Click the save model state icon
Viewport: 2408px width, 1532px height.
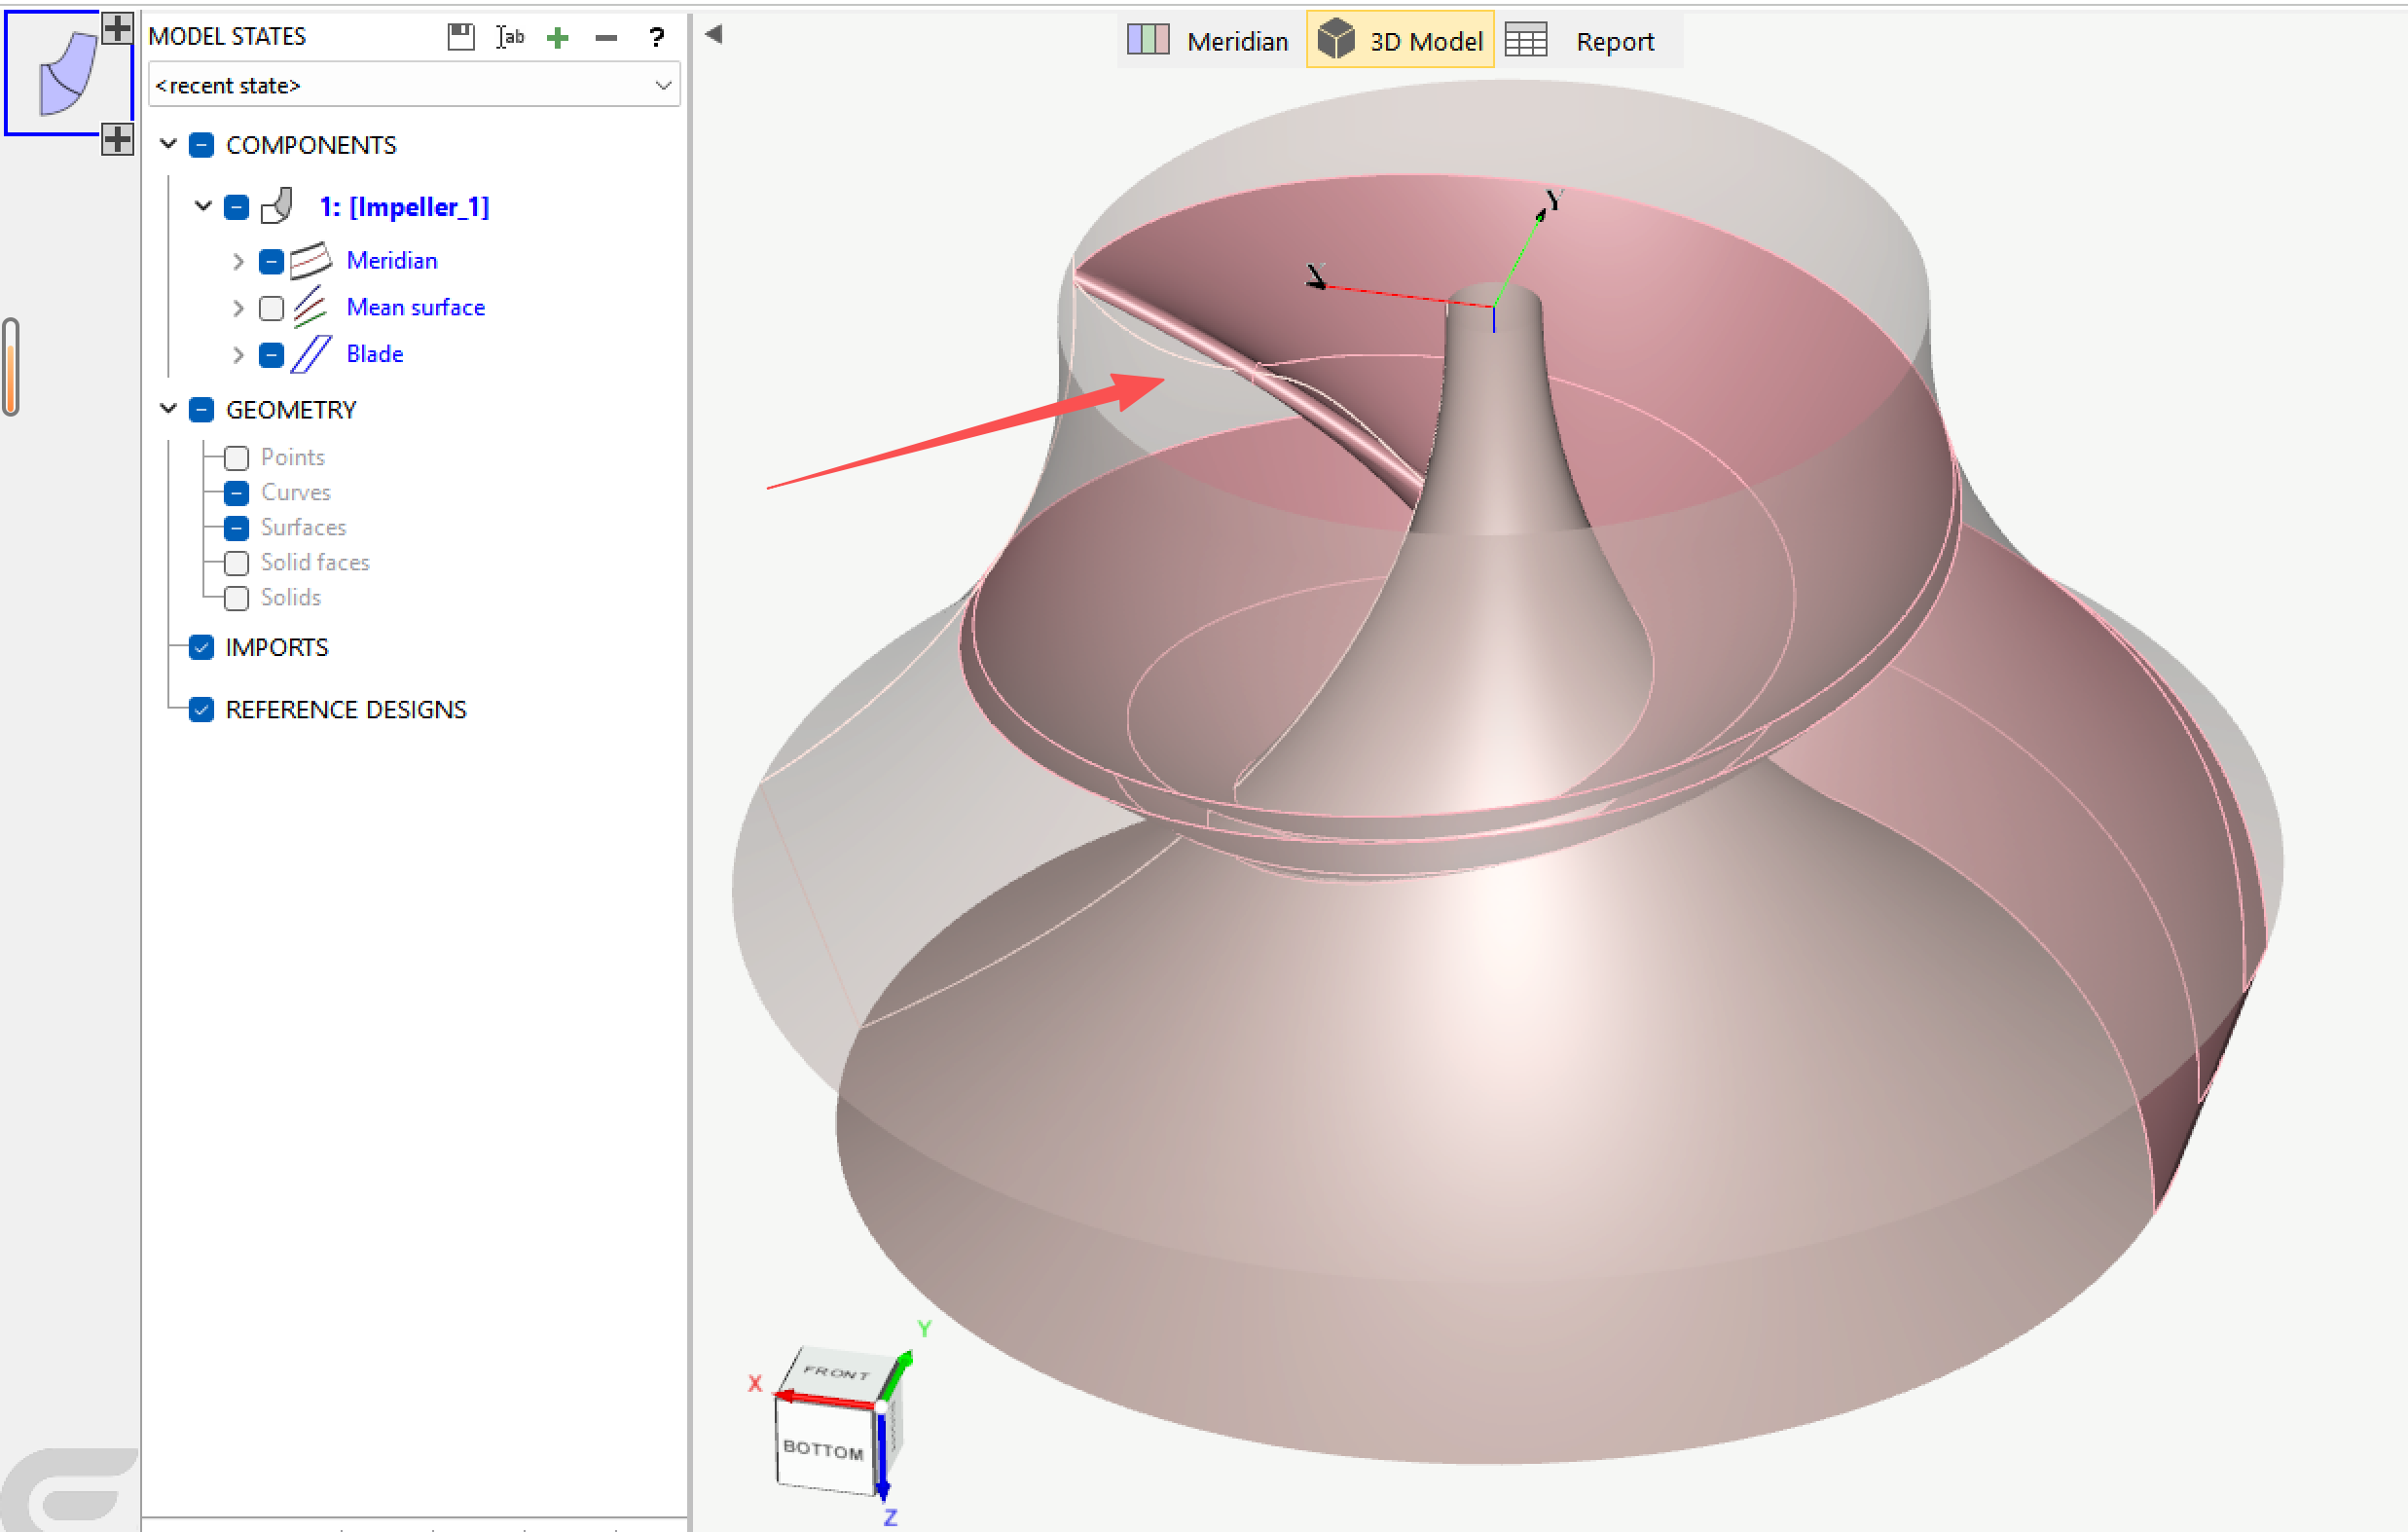[x=460, y=37]
